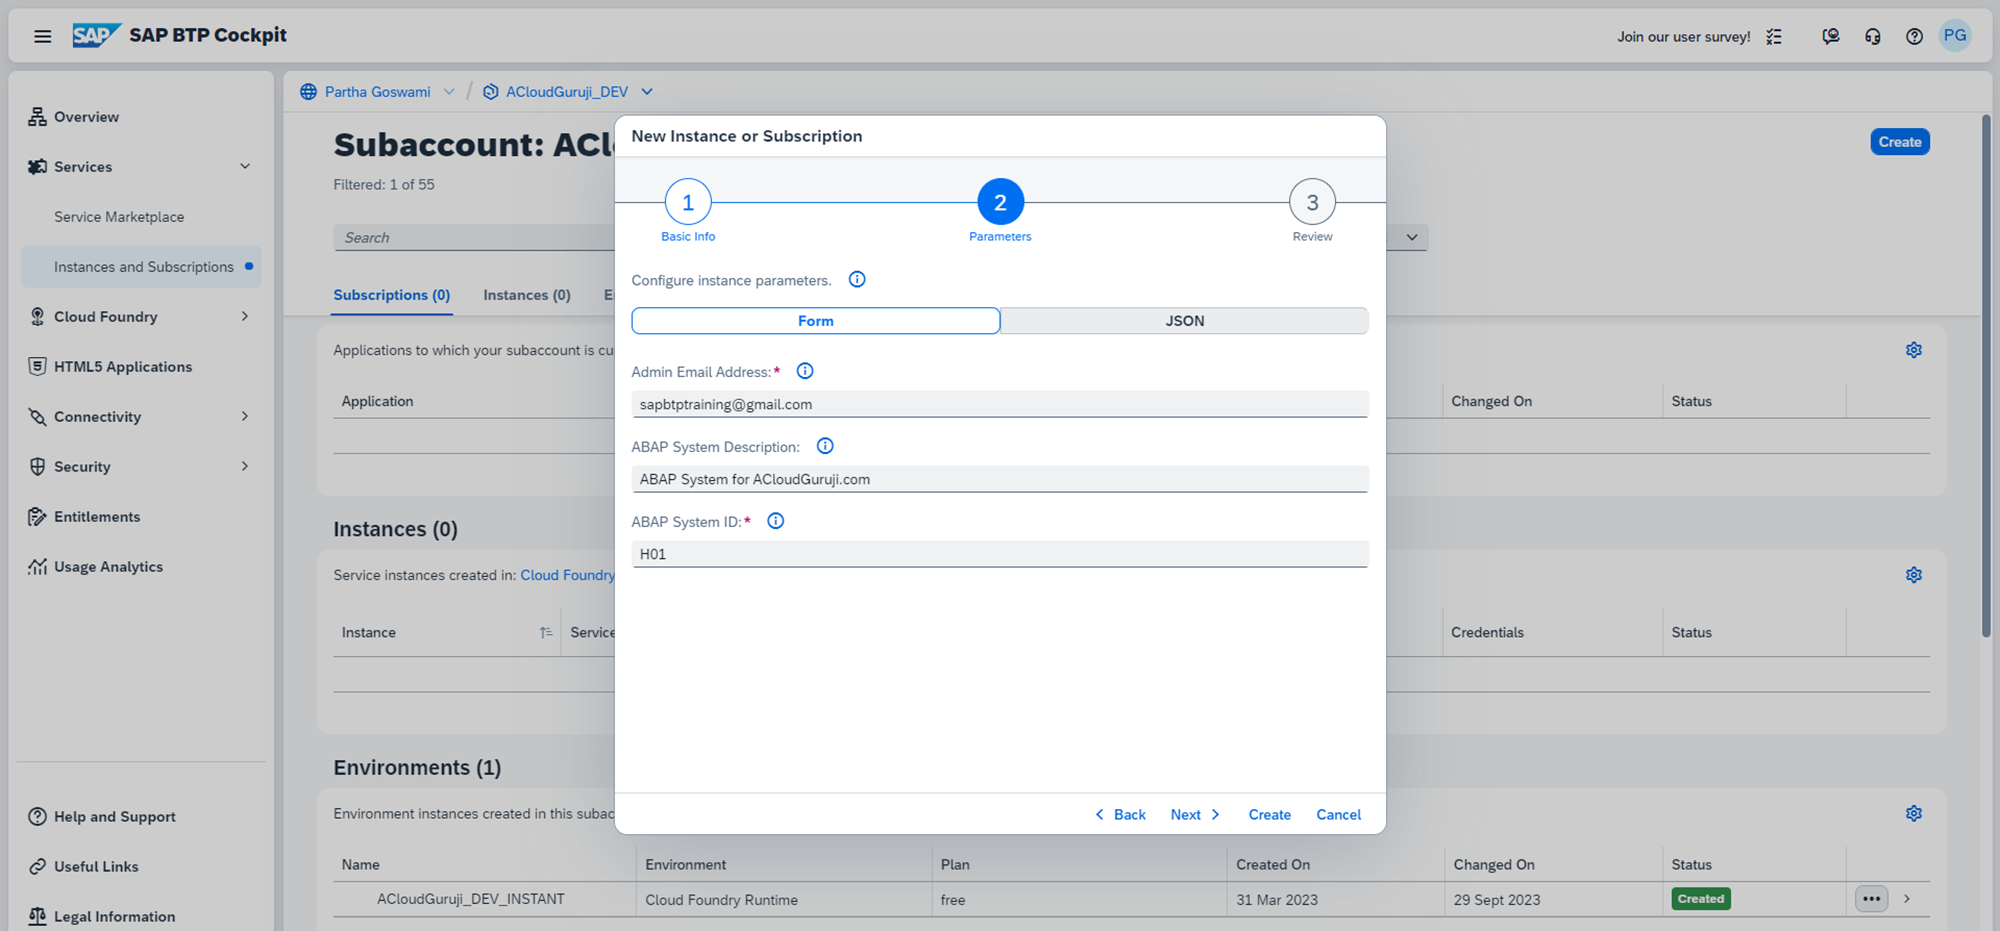Open the ACloudGuruji_DEV breadcrumb dropdown

pos(647,92)
